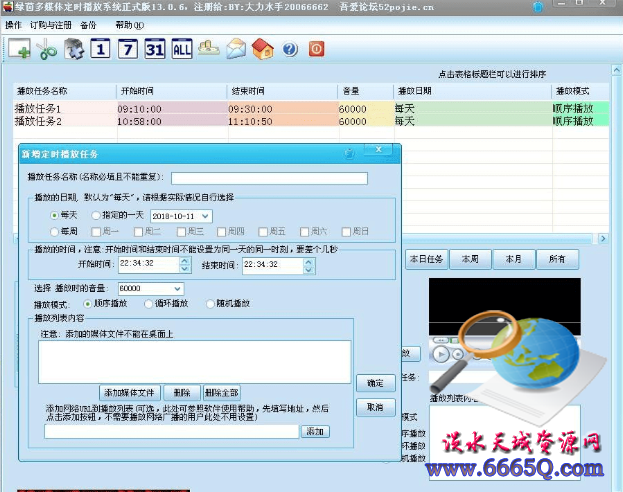The image size is (623, 492).
Task: Show today's tasks with calendar 1 icon
Action: point(101,49)
